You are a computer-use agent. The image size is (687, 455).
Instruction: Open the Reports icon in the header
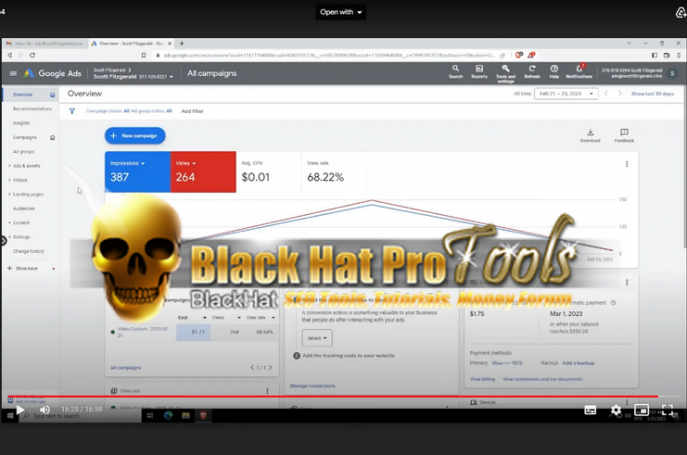click(x=479, y=71)
